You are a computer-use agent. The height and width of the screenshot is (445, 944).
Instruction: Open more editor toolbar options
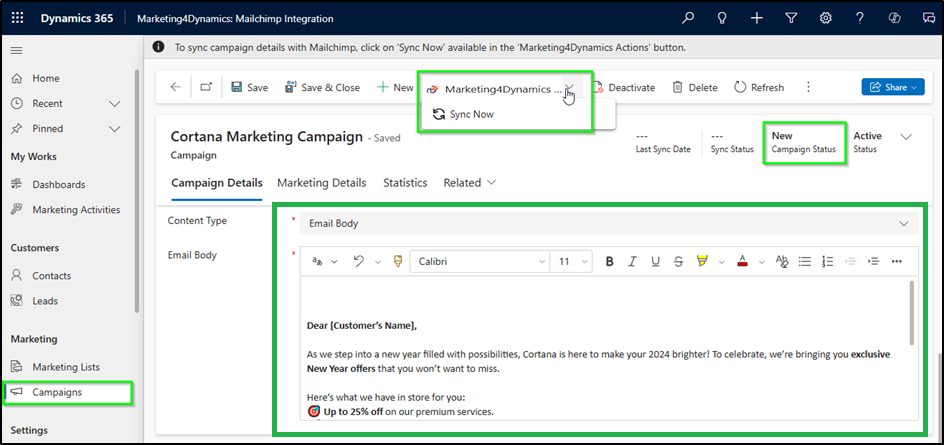896,261
